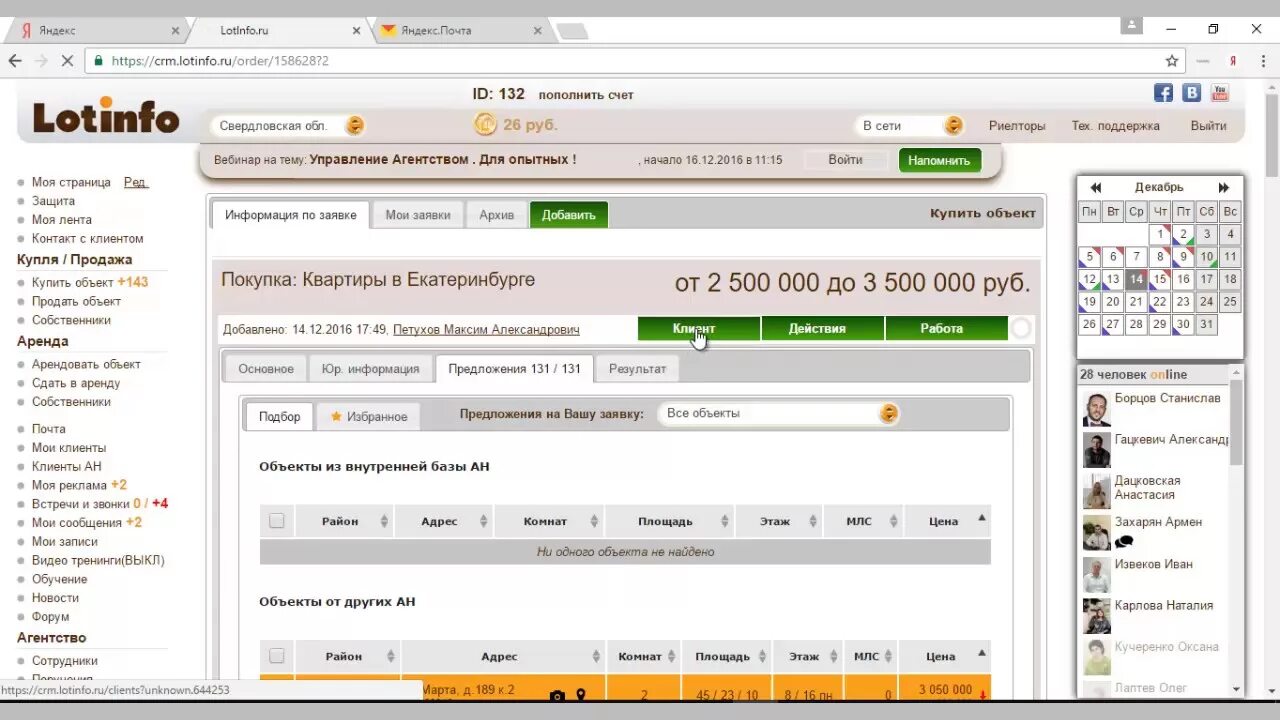Go to previous month in calendar
1280x720 pixels.
(x=1096, y=187)
